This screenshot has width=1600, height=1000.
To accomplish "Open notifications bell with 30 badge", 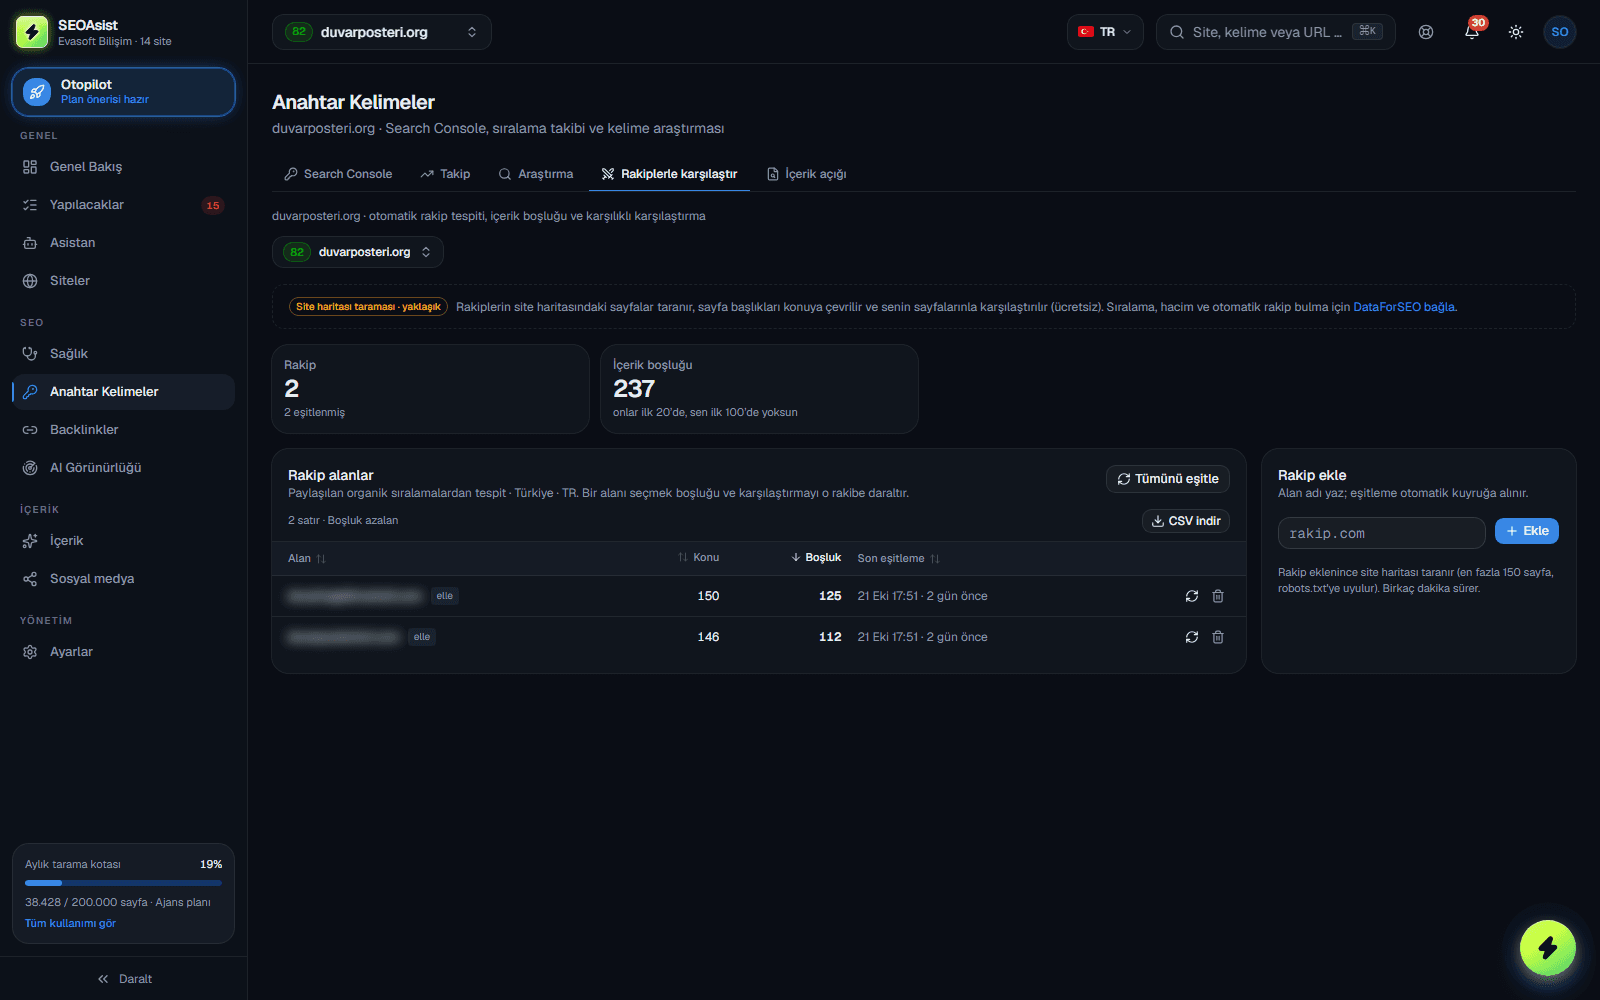I will coord(1472,32).
